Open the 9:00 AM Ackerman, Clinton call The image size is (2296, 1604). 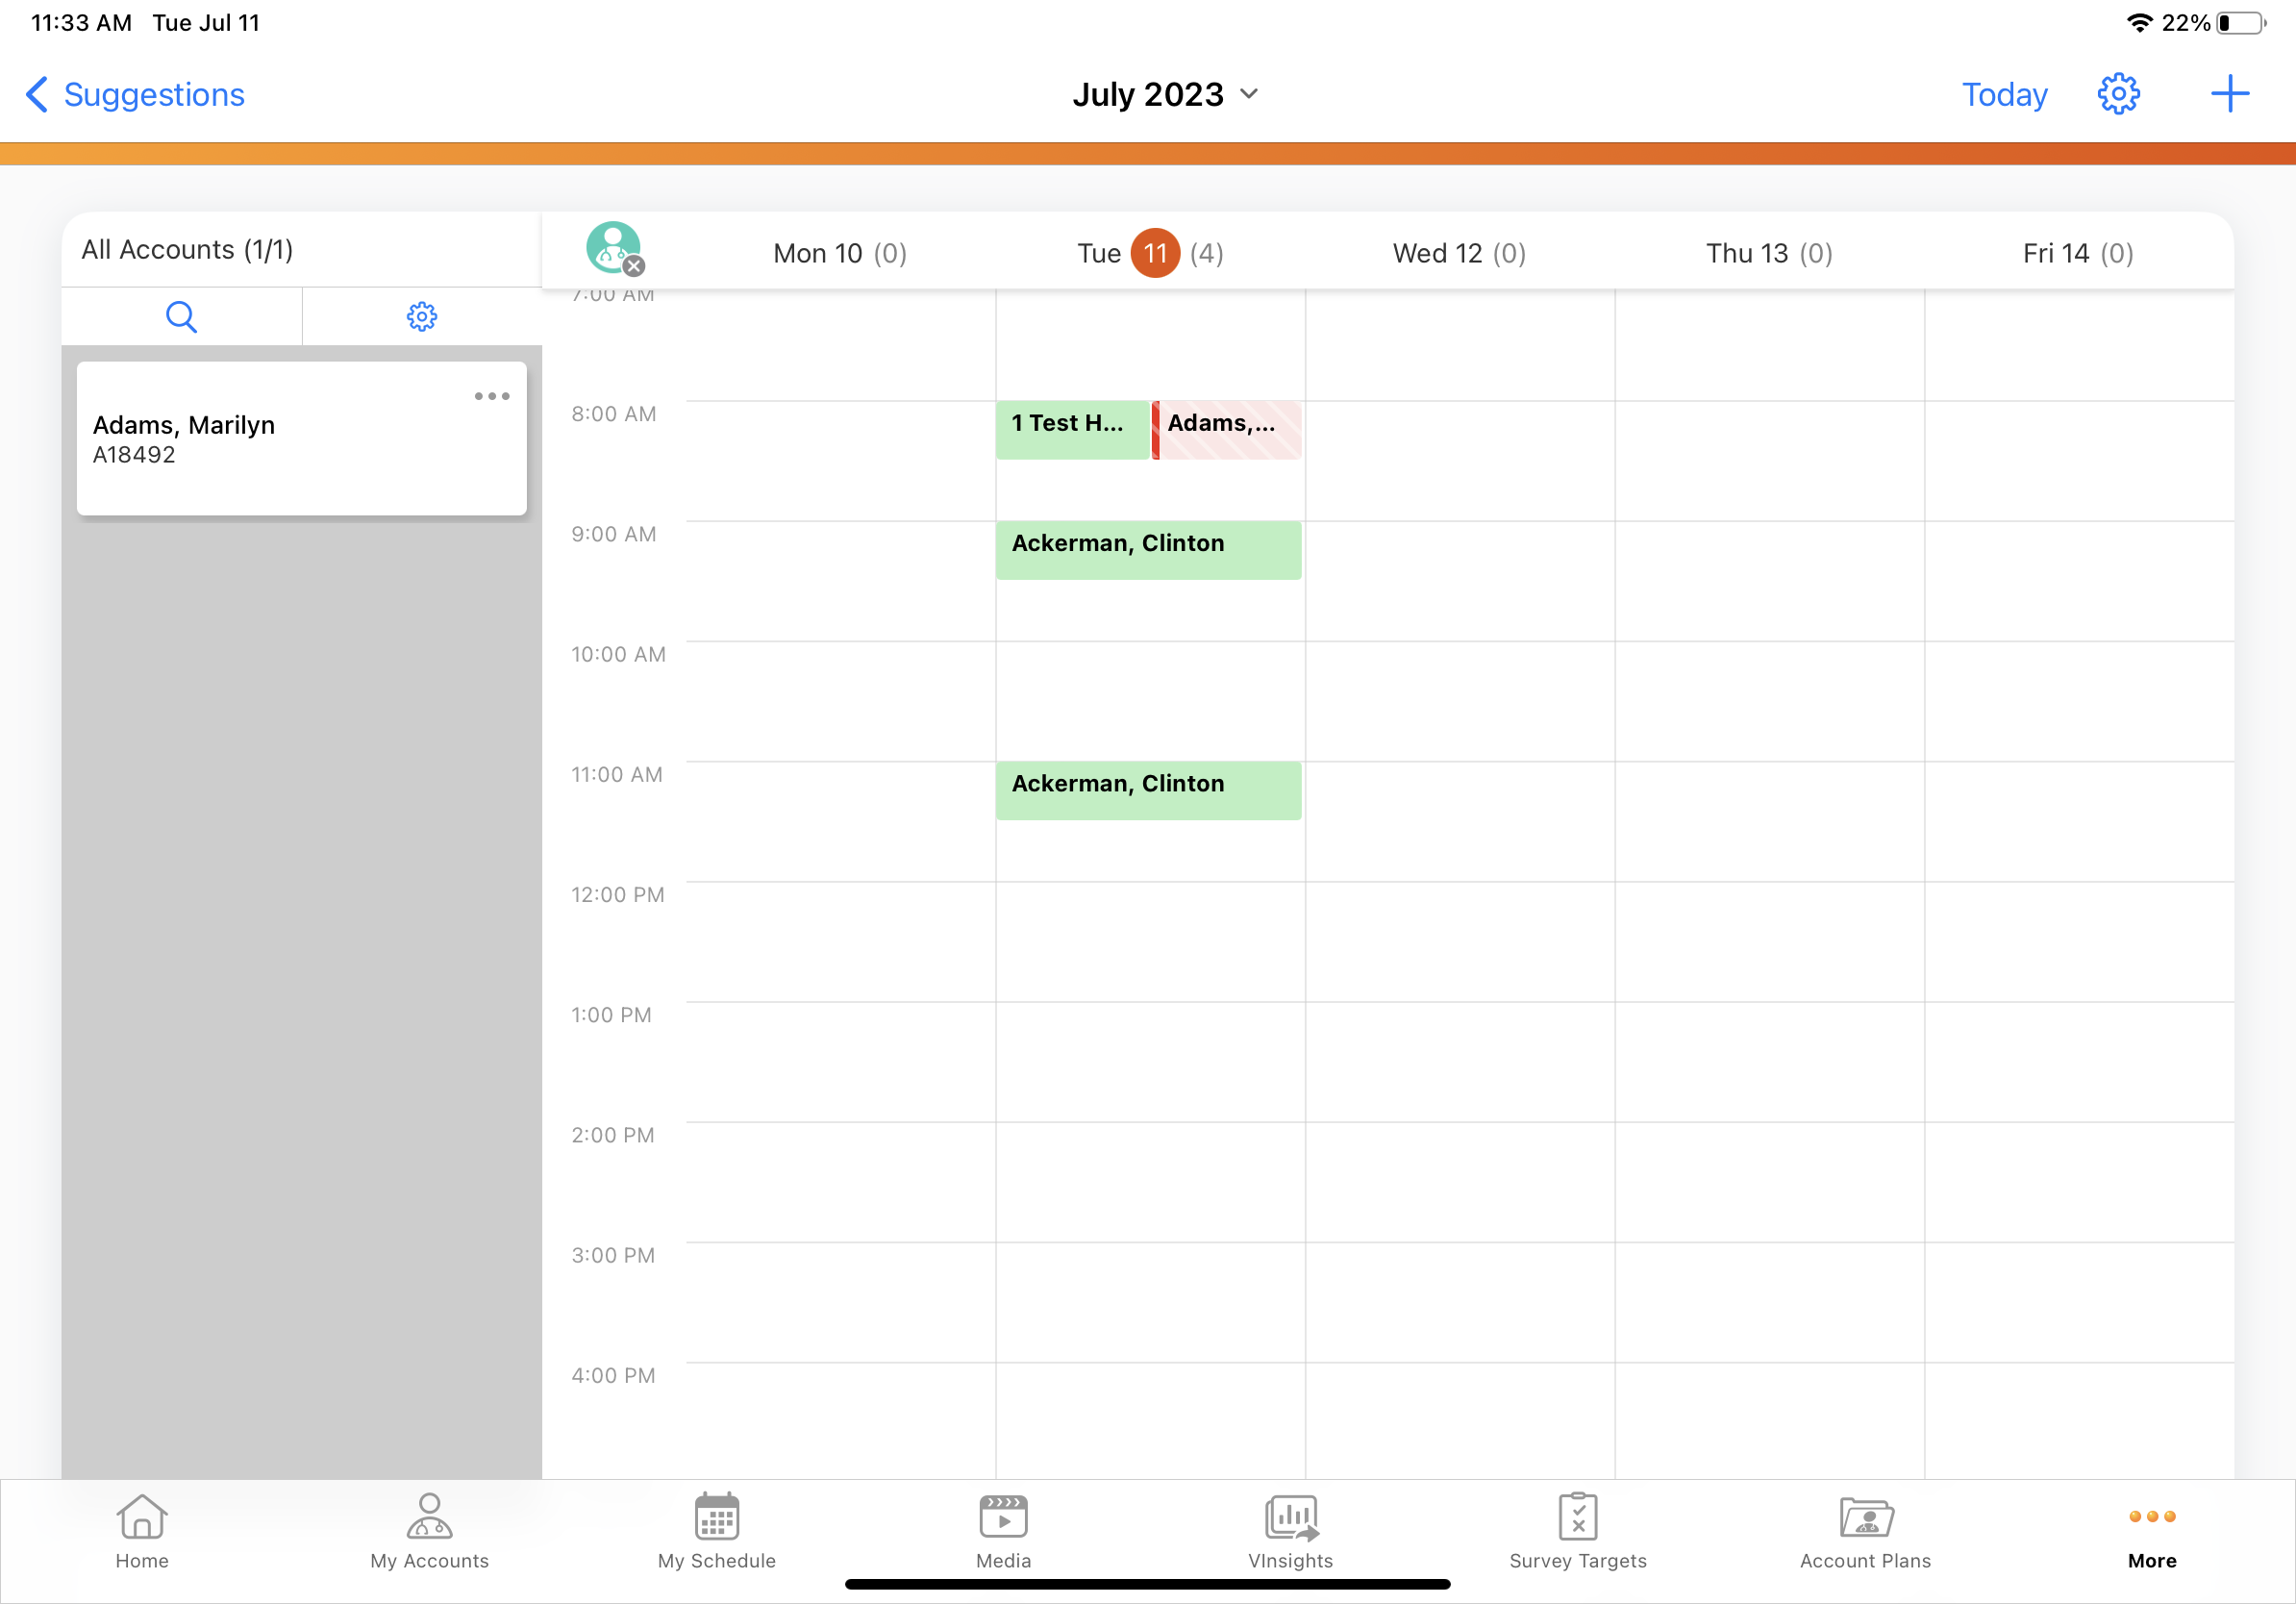click(1148, 550)
